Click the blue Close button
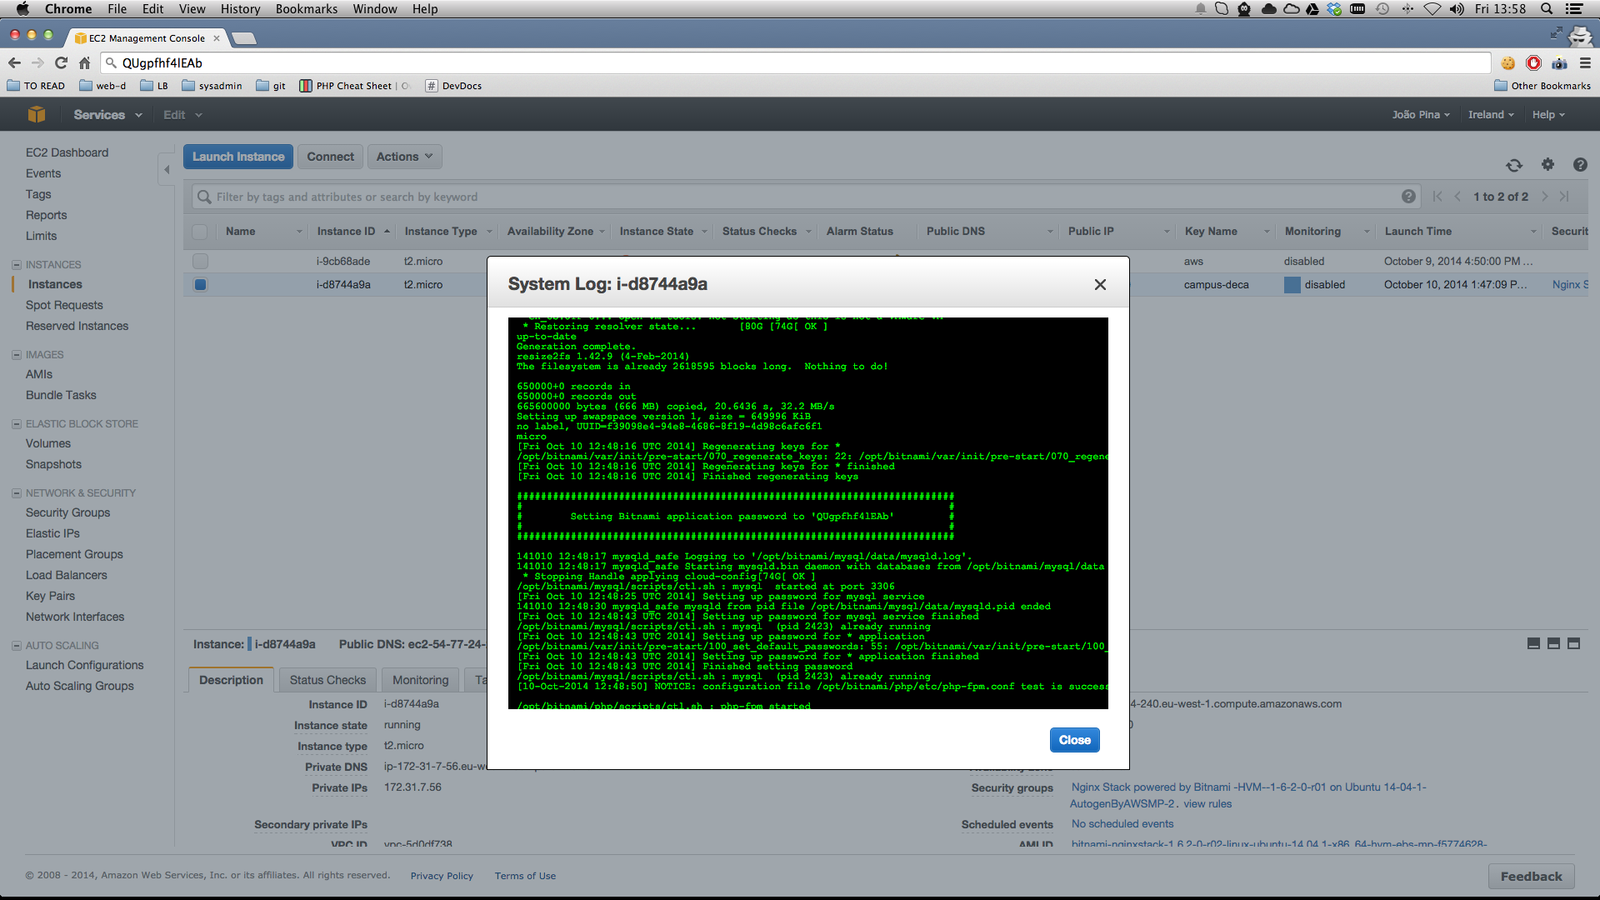 click(1075, 740)
